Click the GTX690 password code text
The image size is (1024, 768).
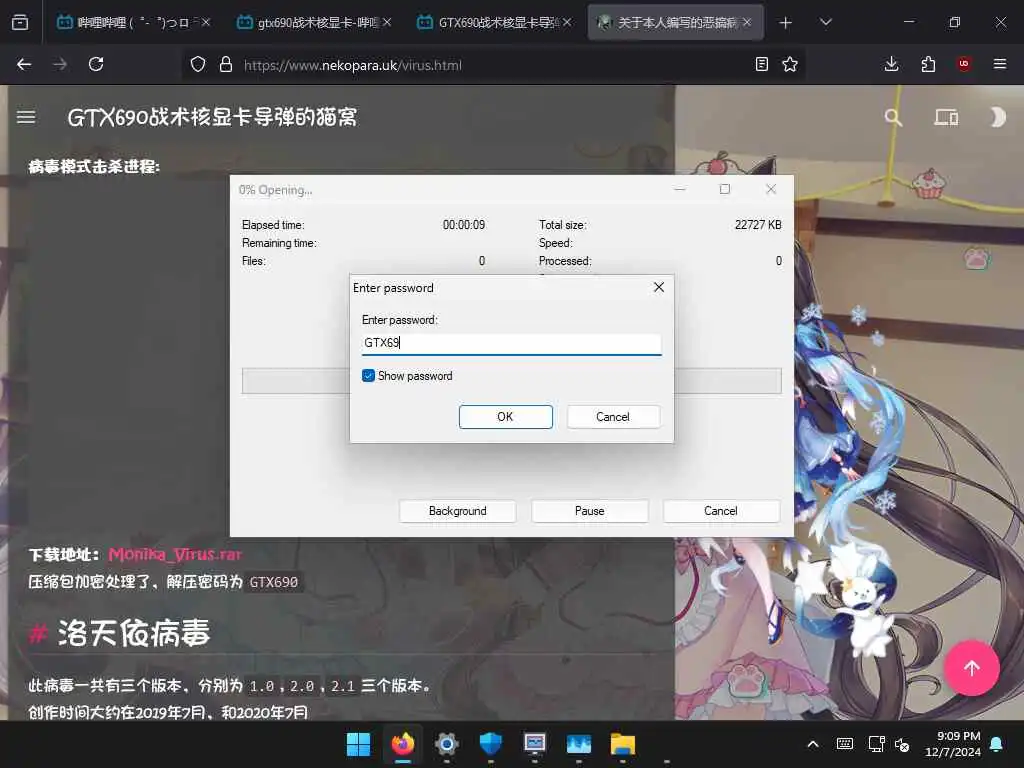(274, 582)
